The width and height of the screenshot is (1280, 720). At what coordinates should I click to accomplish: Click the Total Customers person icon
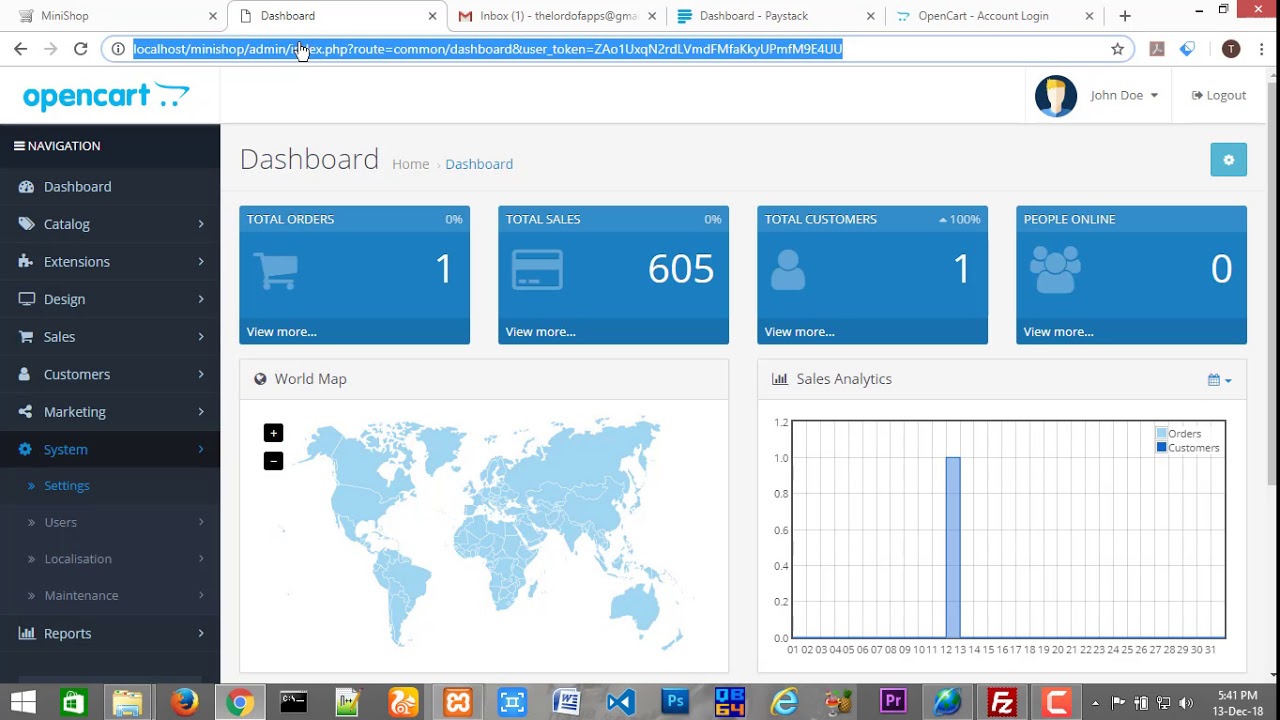(x=788, y=270)
